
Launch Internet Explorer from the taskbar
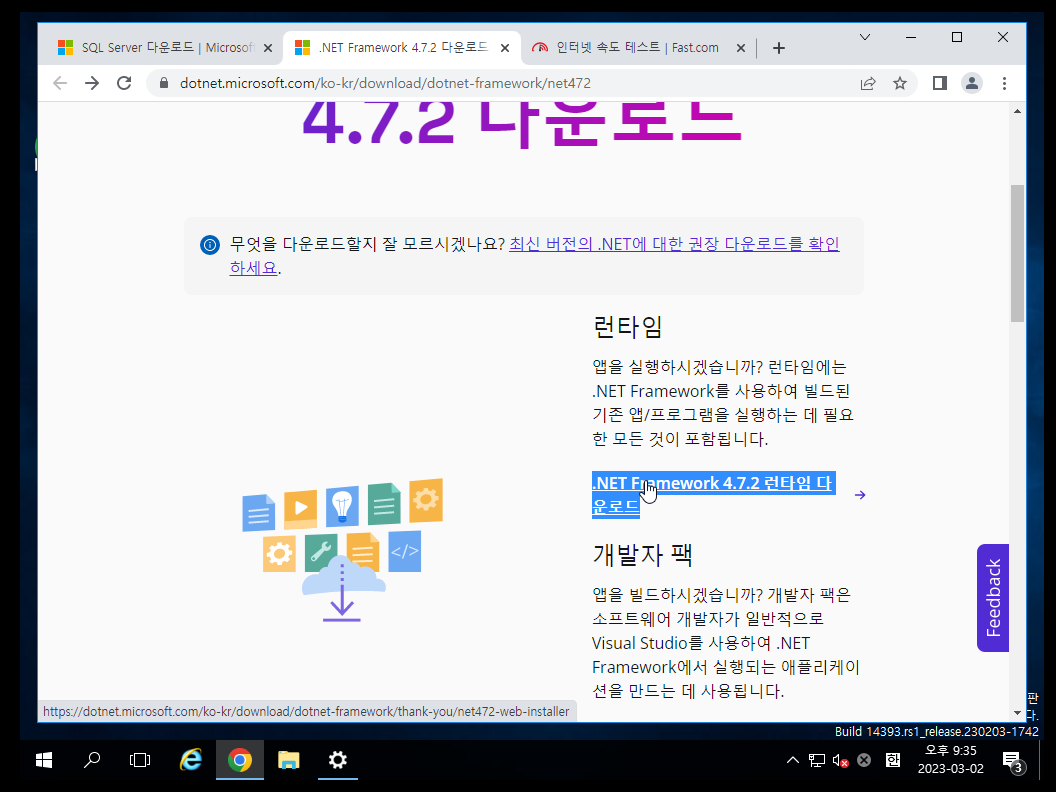coord(191,760)
